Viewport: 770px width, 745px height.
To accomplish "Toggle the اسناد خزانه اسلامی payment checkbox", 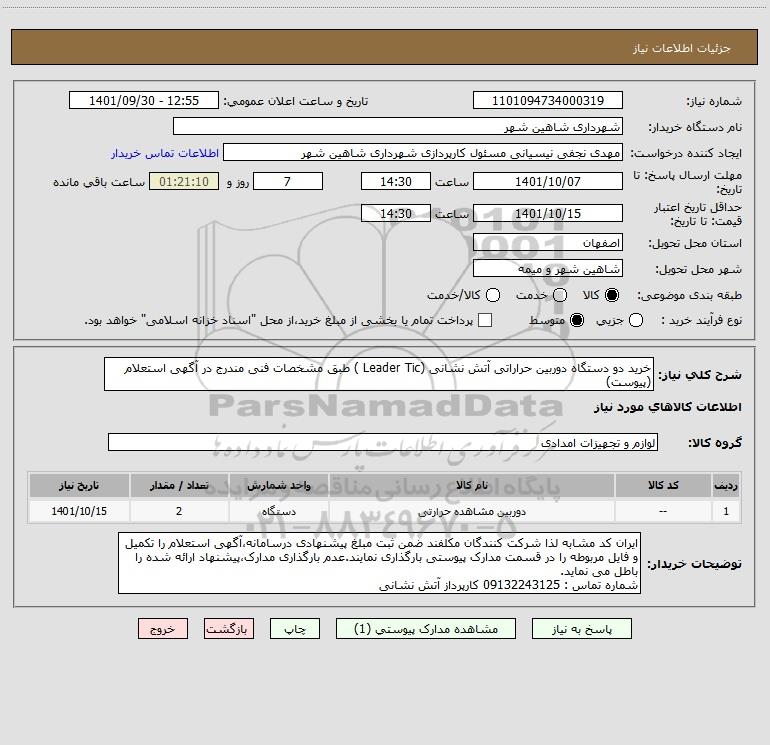I will pyautogui.click(x=485, y=320).
